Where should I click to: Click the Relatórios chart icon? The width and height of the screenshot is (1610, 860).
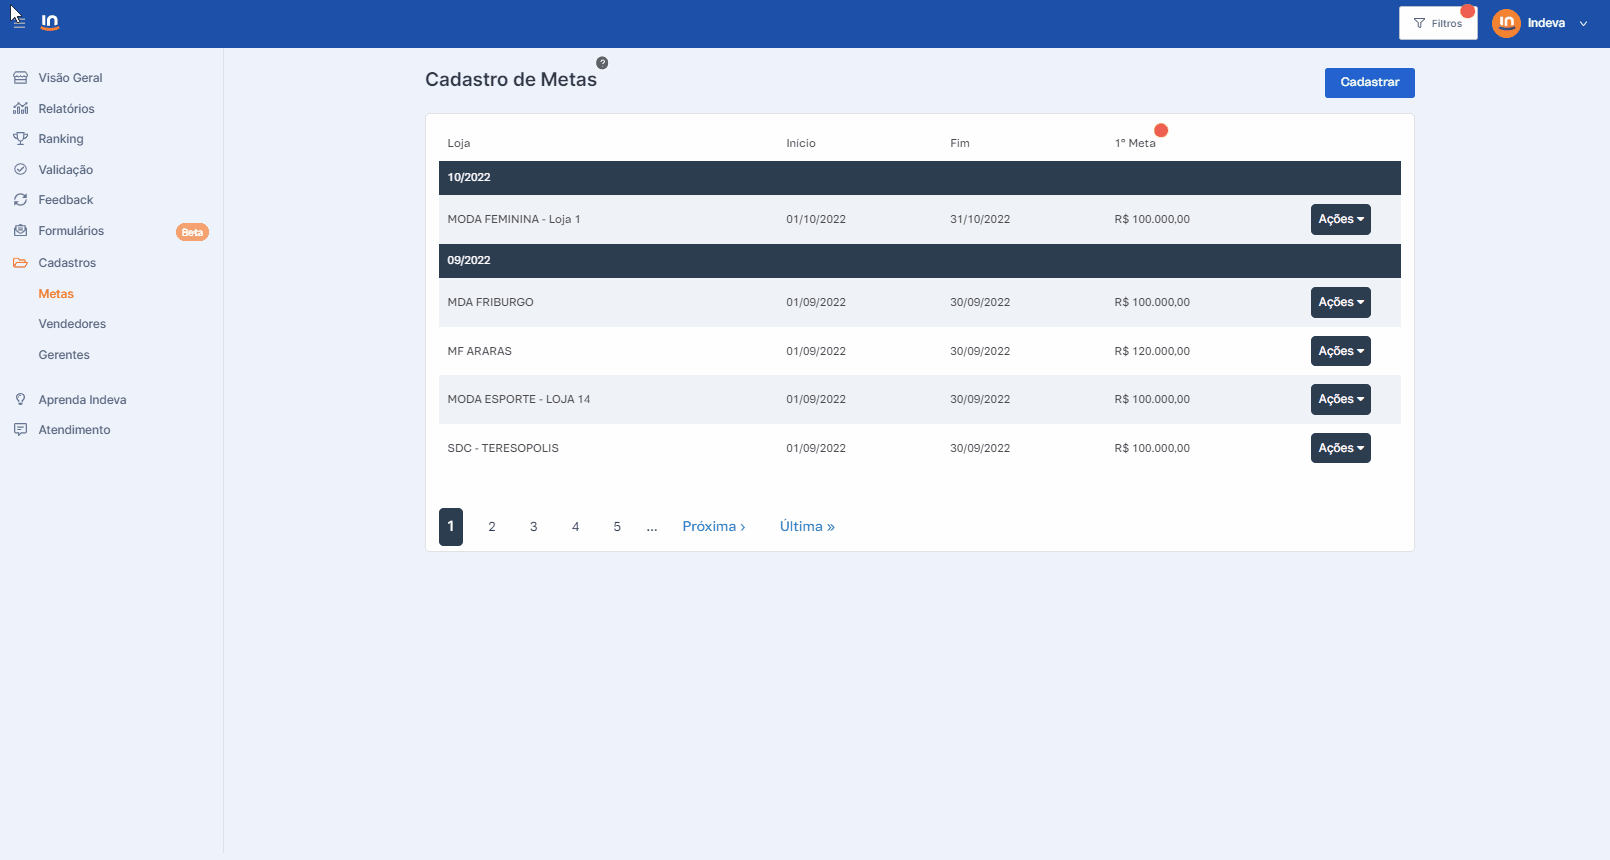pos(20,108)
